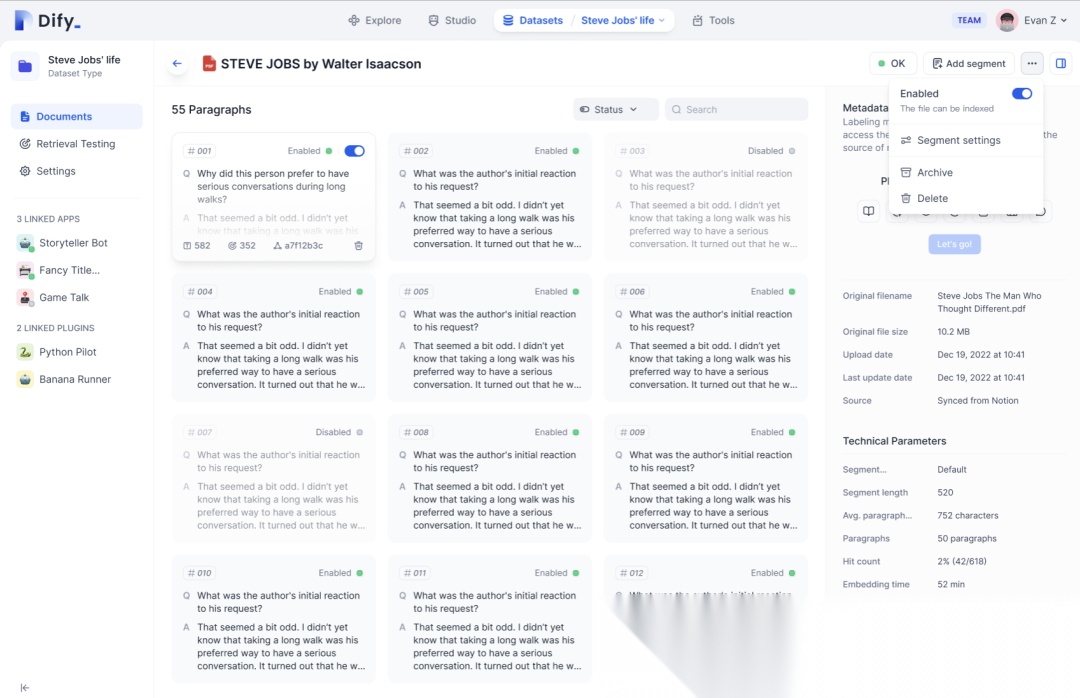
Task: Click the PDF file icon beside STEVE JOBS title
Action: tap(209, 63)
